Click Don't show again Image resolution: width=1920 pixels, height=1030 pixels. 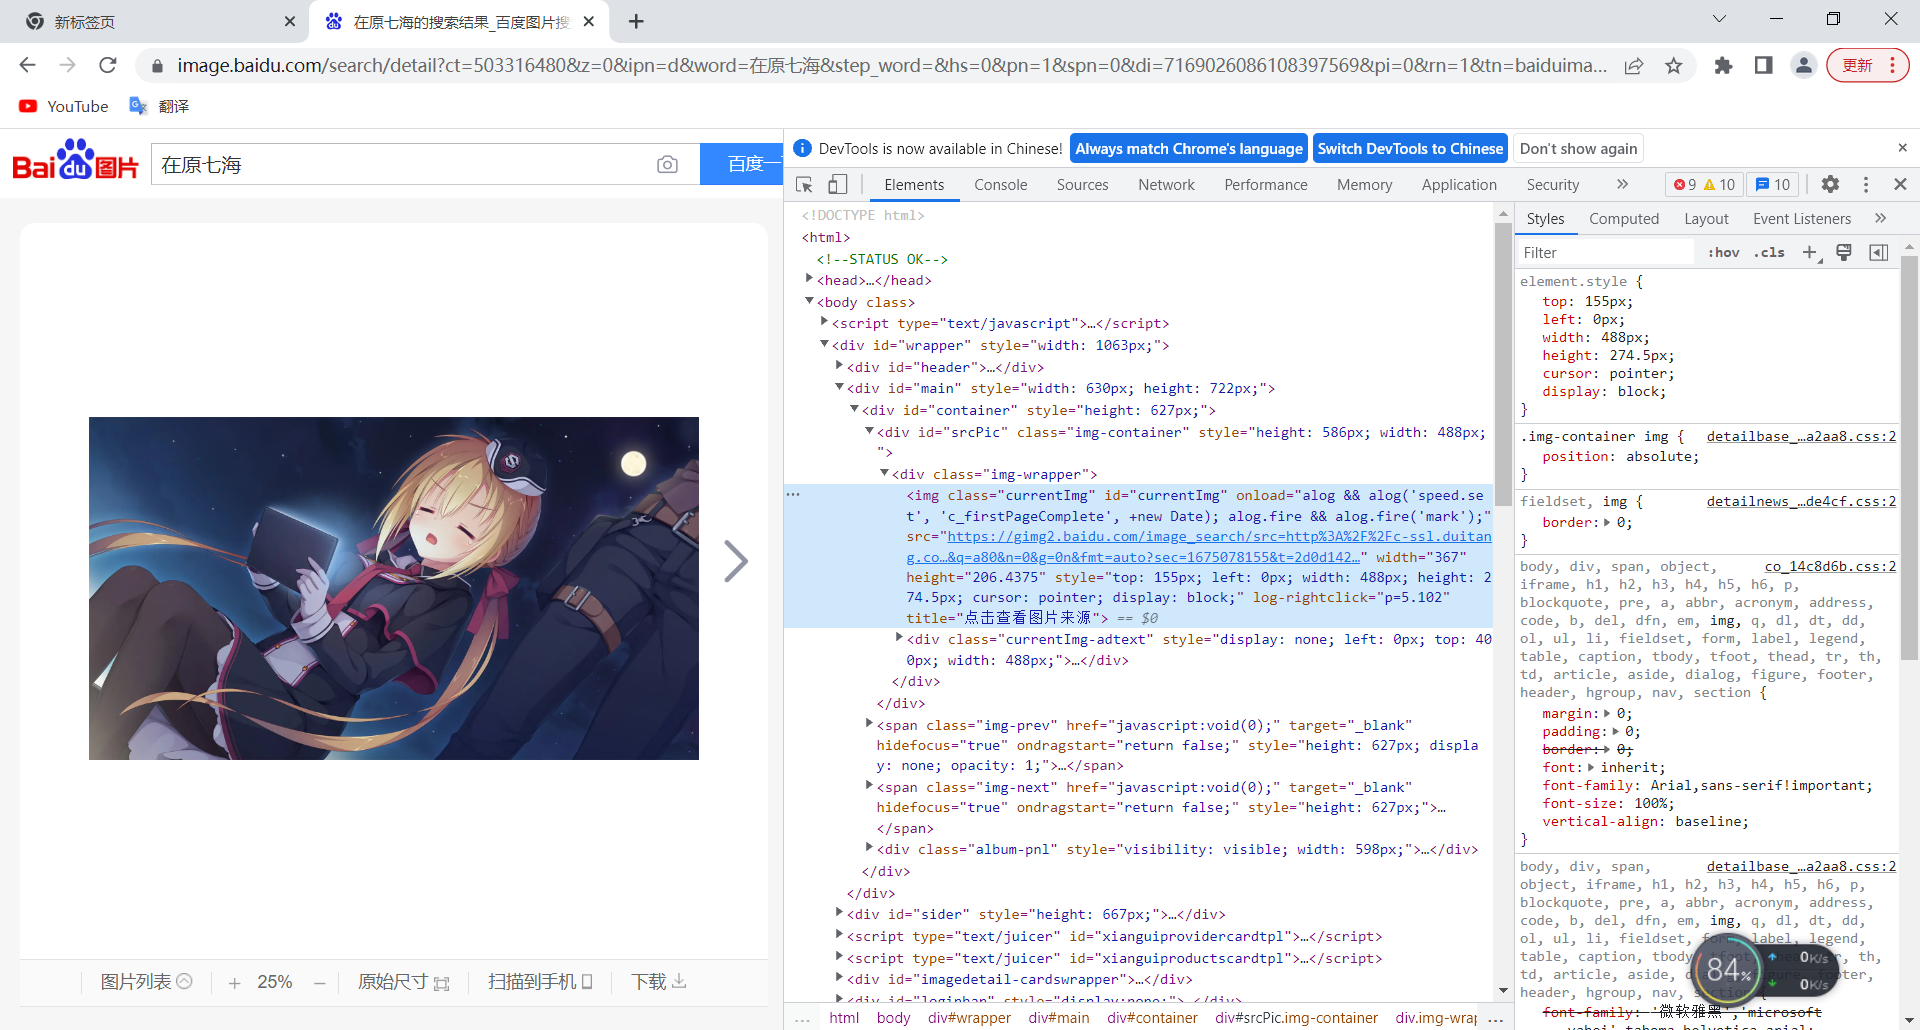point(1578,149)
